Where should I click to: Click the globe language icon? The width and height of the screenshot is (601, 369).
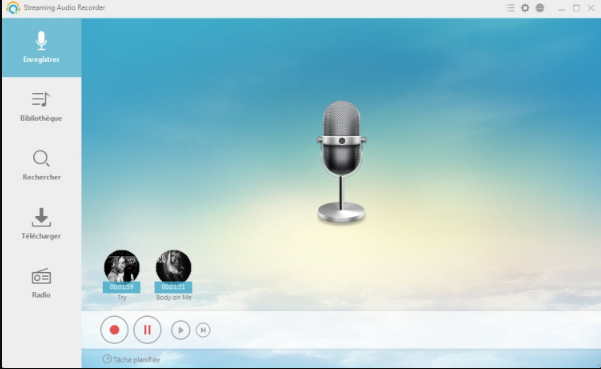tap(540, 8)
